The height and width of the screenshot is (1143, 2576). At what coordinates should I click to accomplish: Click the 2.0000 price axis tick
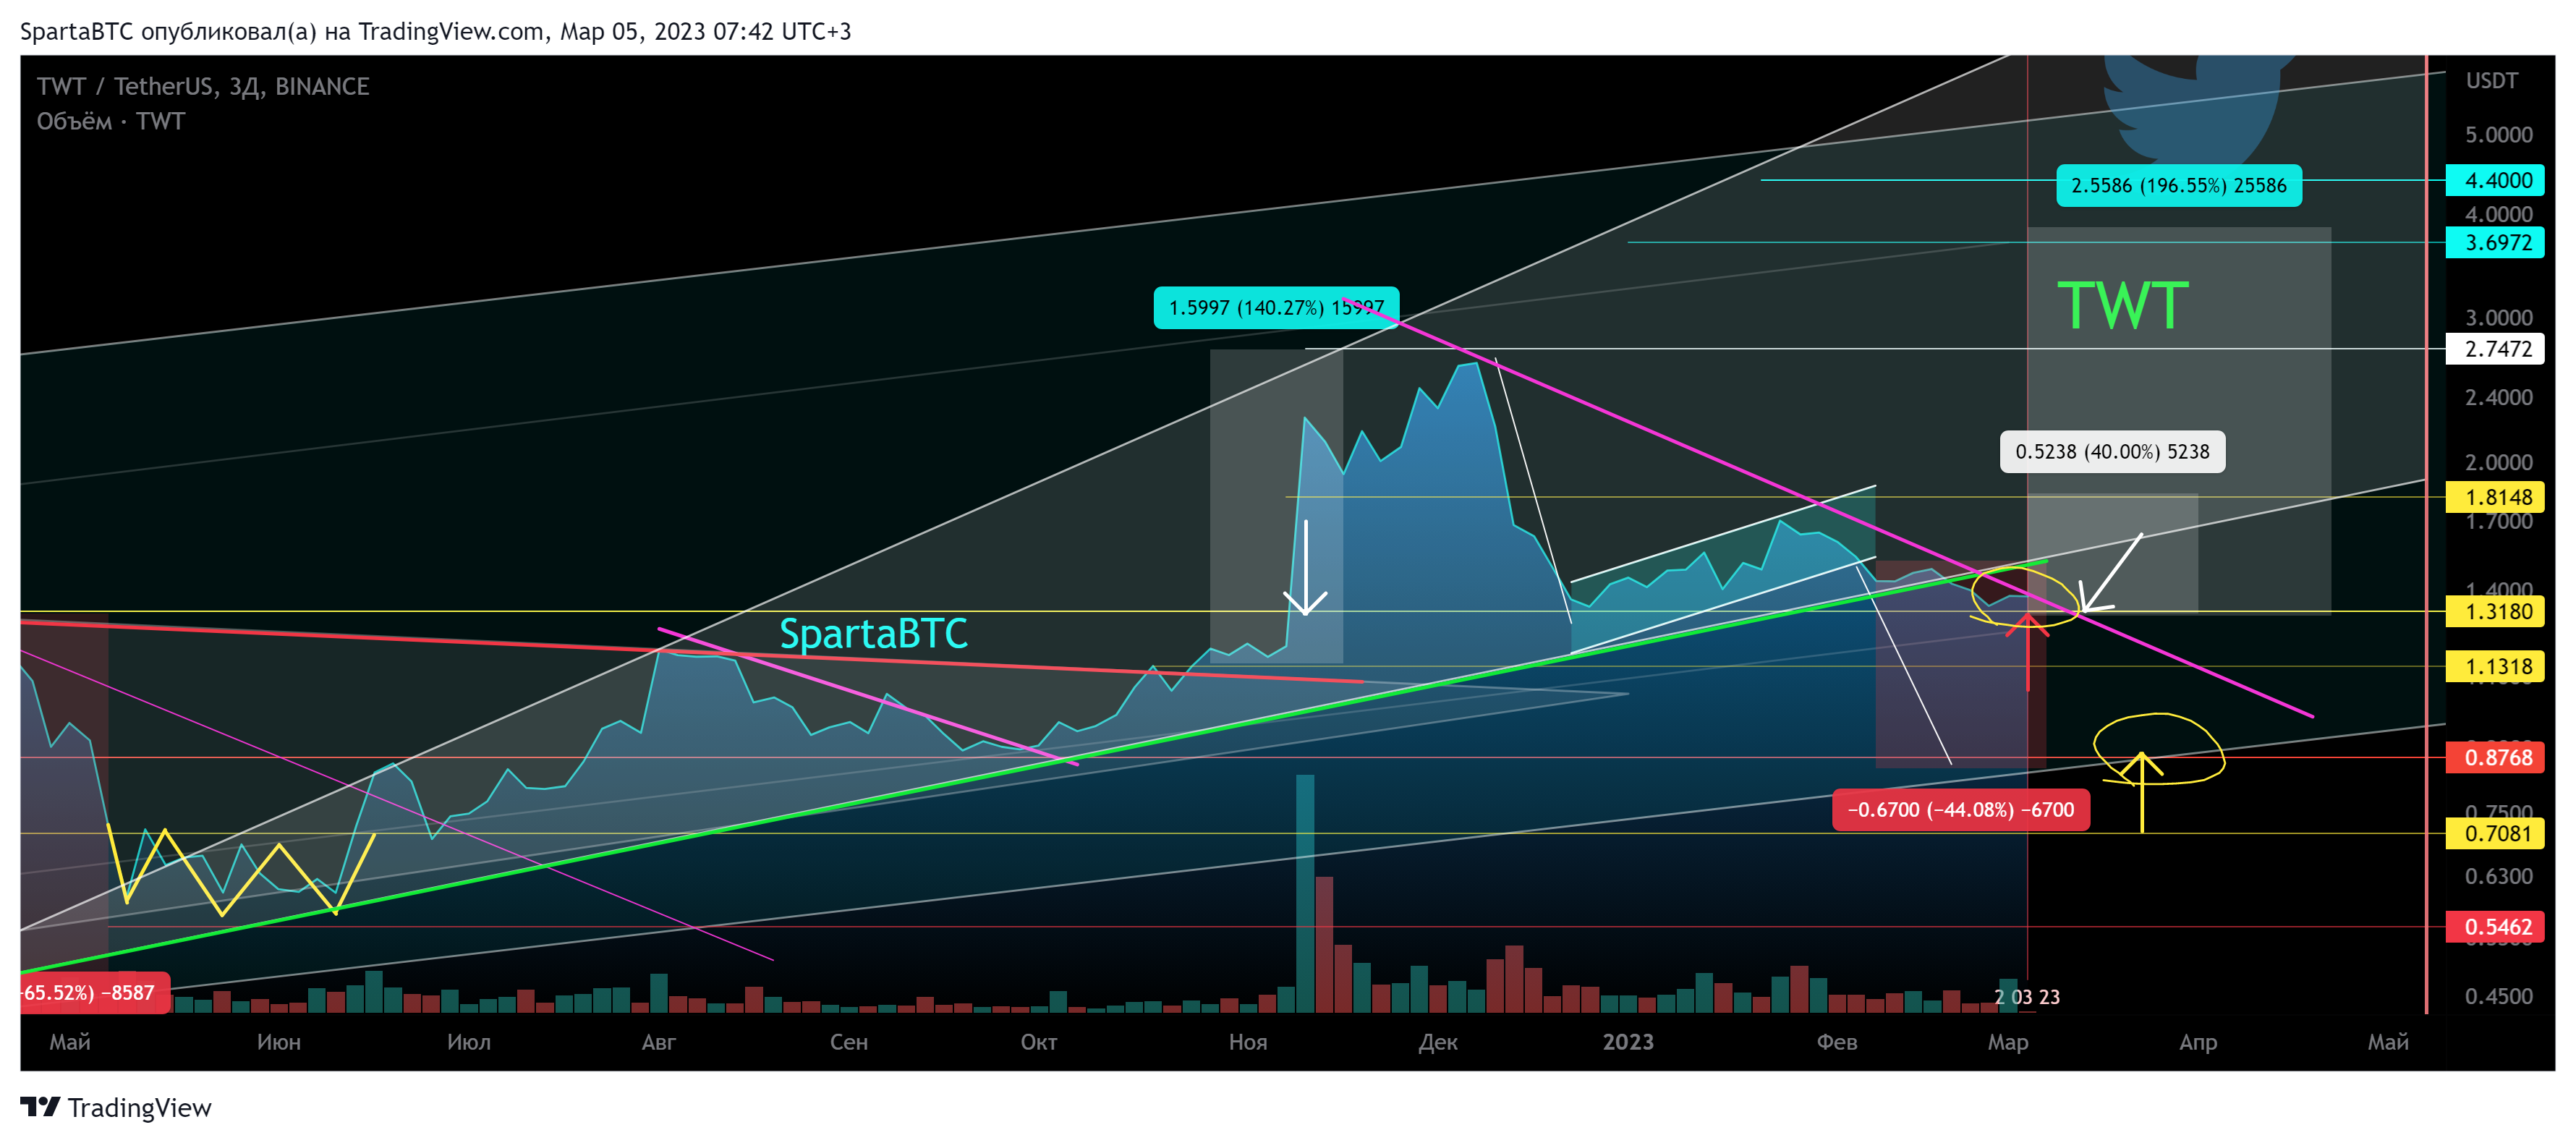tap(2498, 462)
